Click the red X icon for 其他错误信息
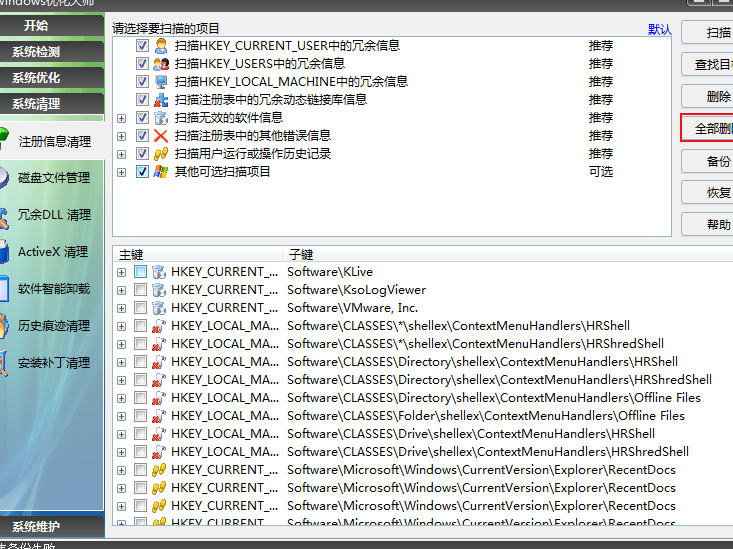 click(161, 136)
